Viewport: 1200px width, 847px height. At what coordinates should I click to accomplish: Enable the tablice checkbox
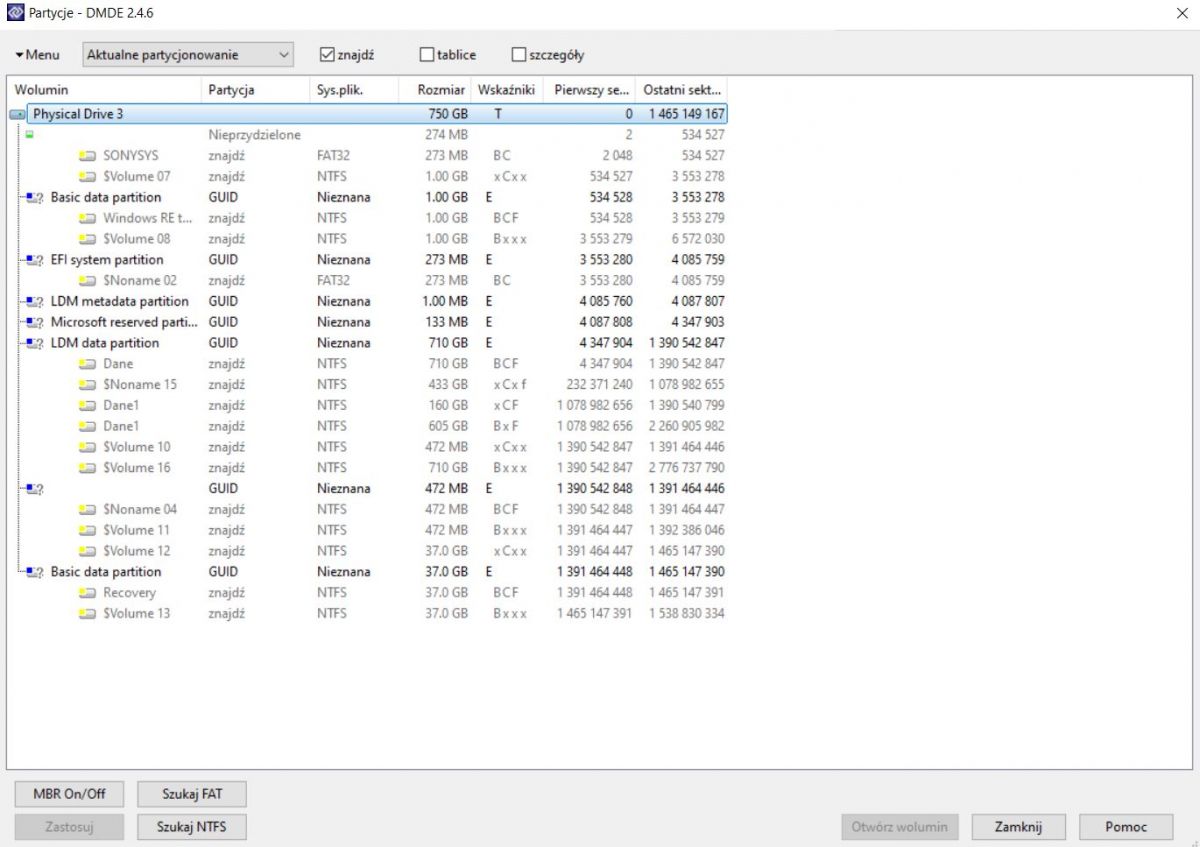click(427, 55)
